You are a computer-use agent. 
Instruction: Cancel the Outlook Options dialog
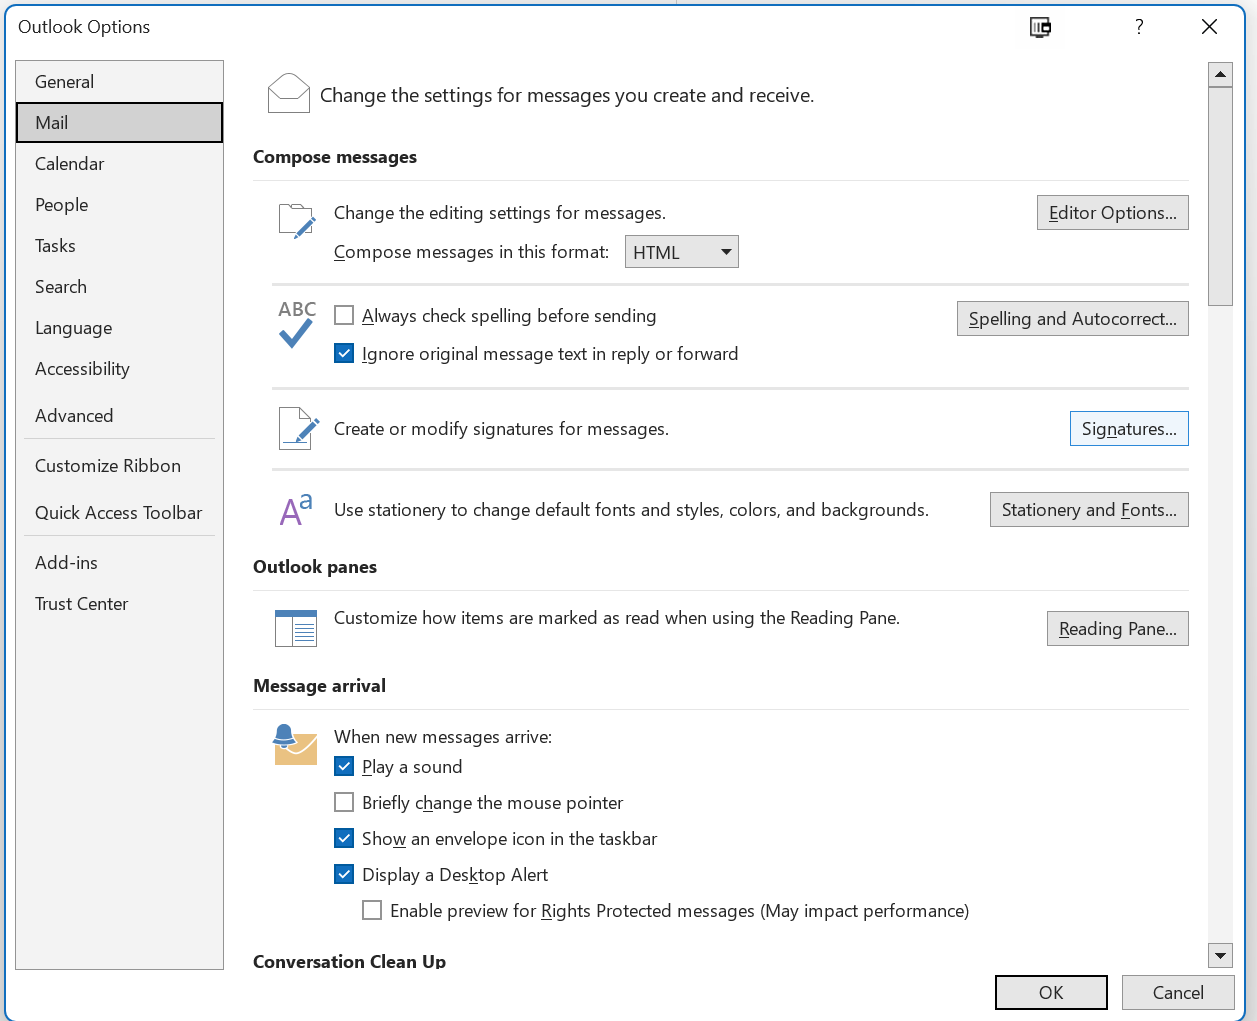[1178, 993]
